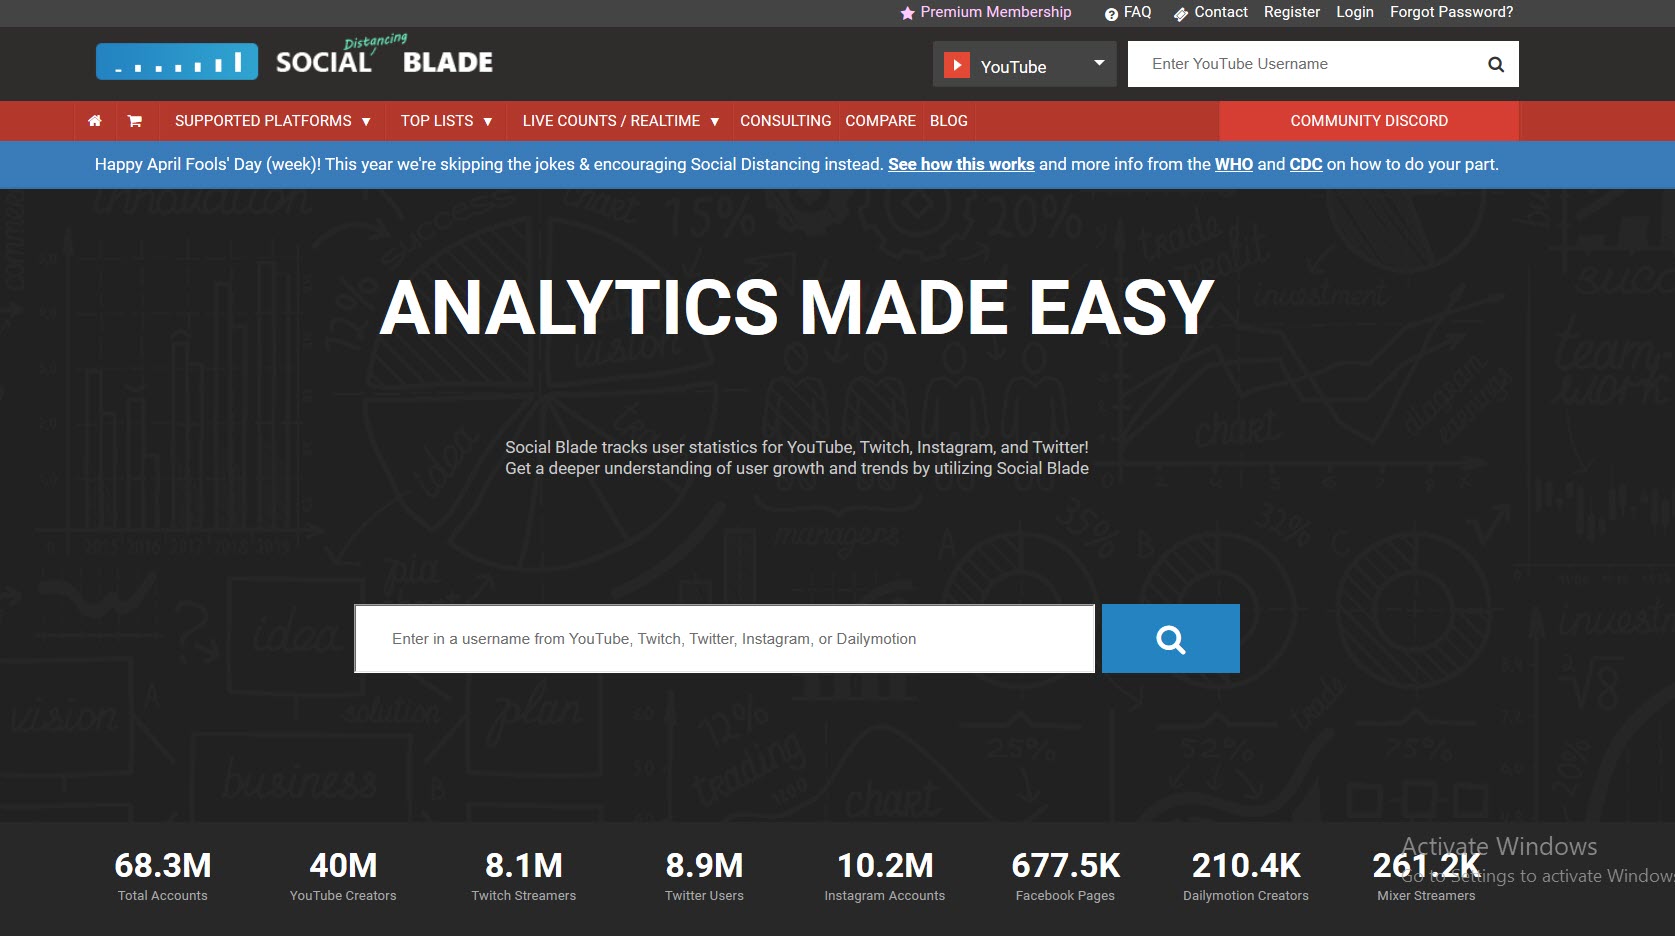Click the red YouTube play icon
Screen dimensions: 1675x936
tap(957, 65)
